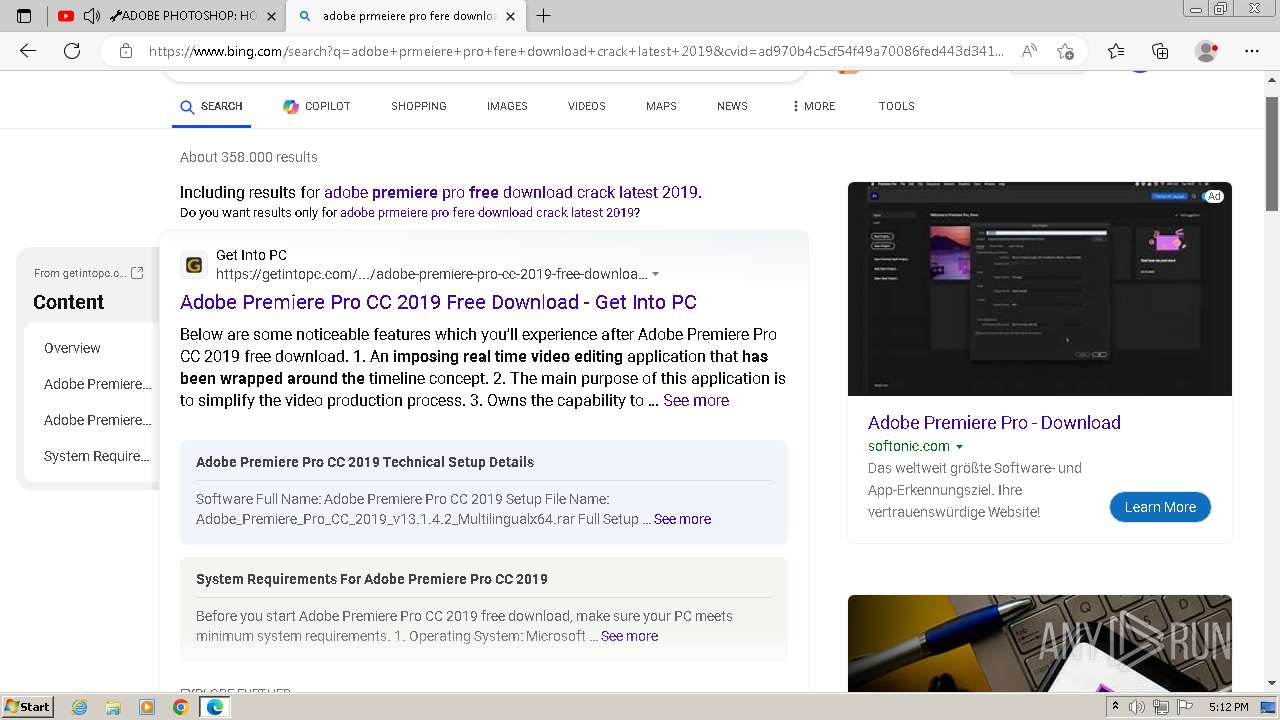
Task: Open a new browser tab
Action: pyautogui.click(x=543, y=16)
